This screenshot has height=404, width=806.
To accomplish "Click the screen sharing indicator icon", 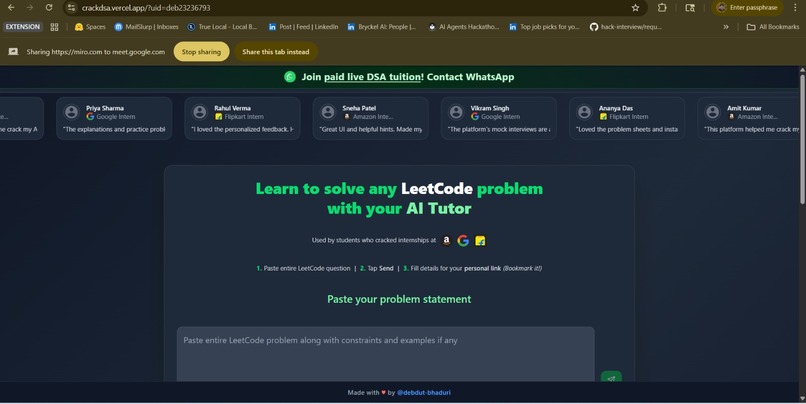I will (x=13, y=51).
